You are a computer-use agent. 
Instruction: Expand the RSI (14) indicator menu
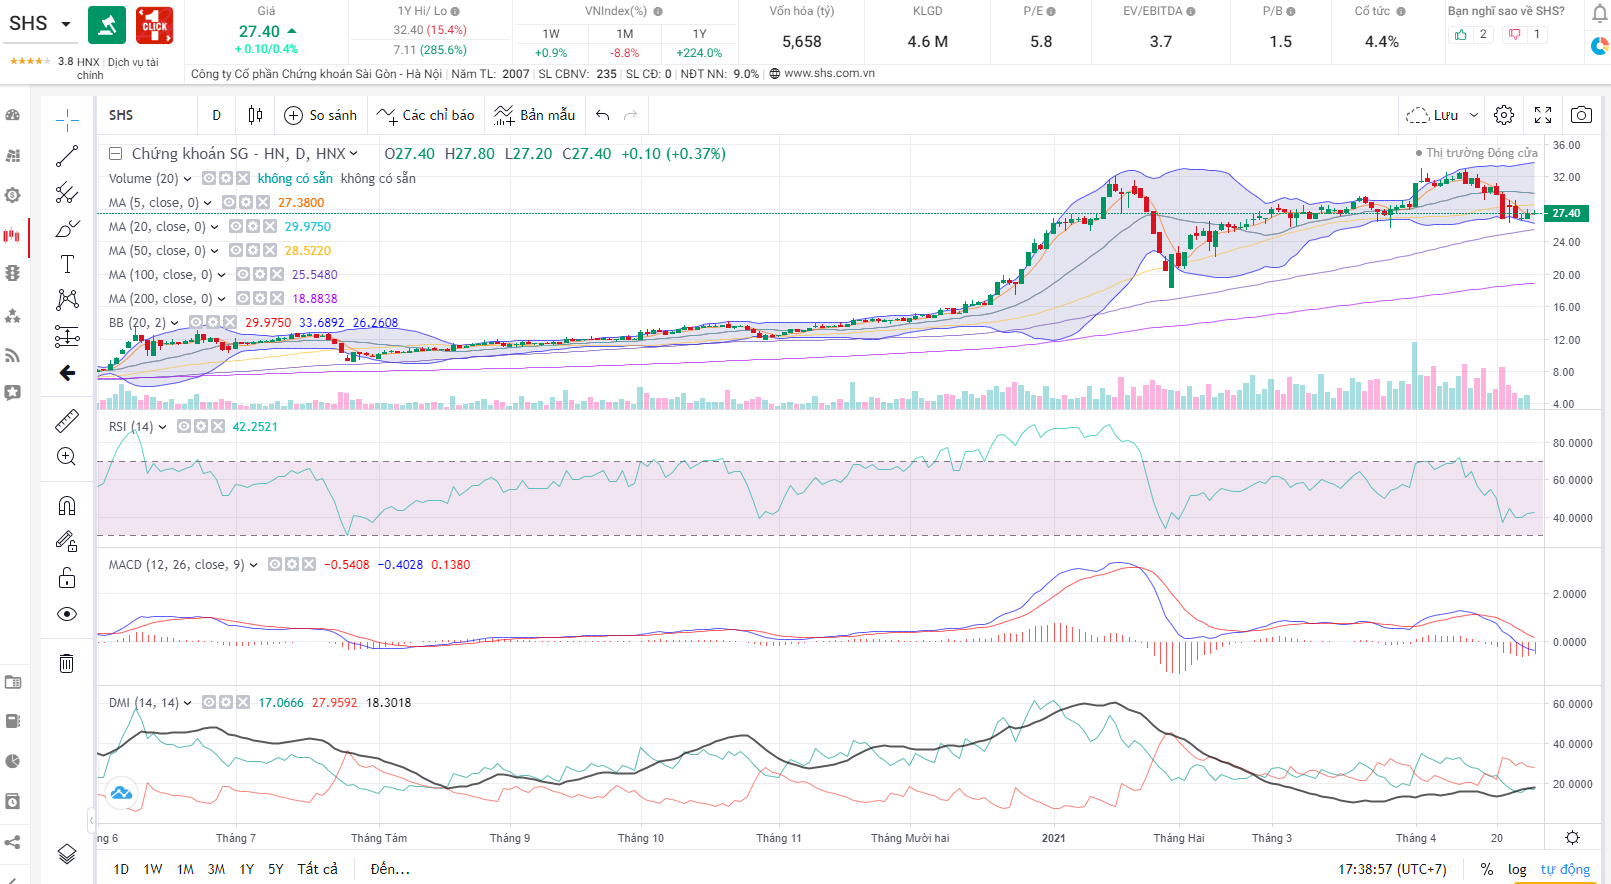point(163,427)
